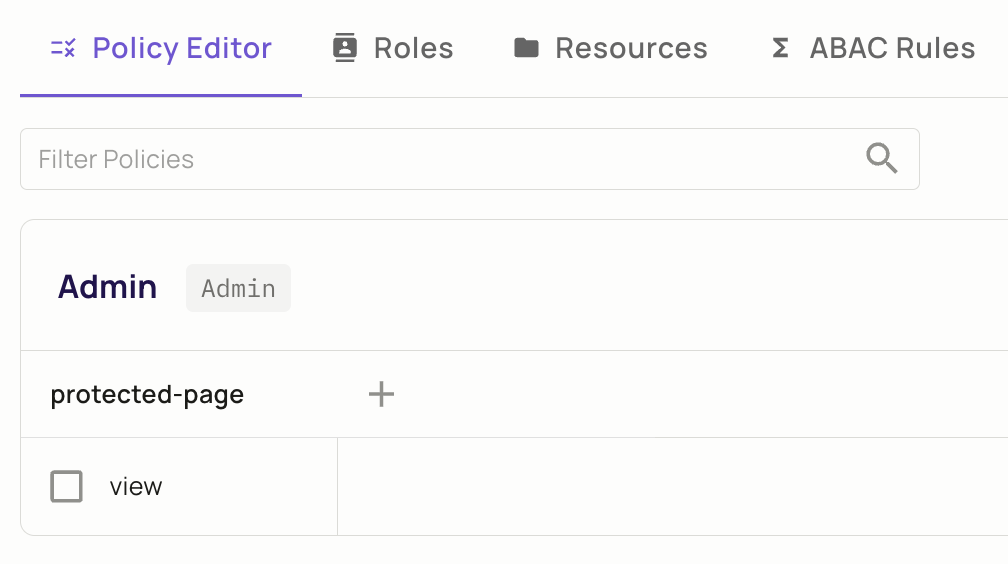Click the blank area of protected-page row
Viewport: 1008px width, 564px height.
(701, 394)
